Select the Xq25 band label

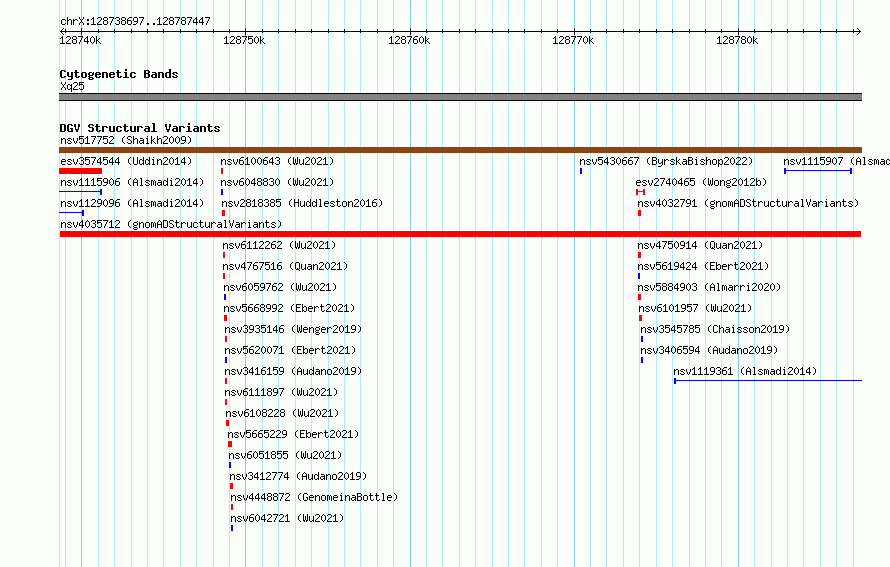click(x=72, y=86)
